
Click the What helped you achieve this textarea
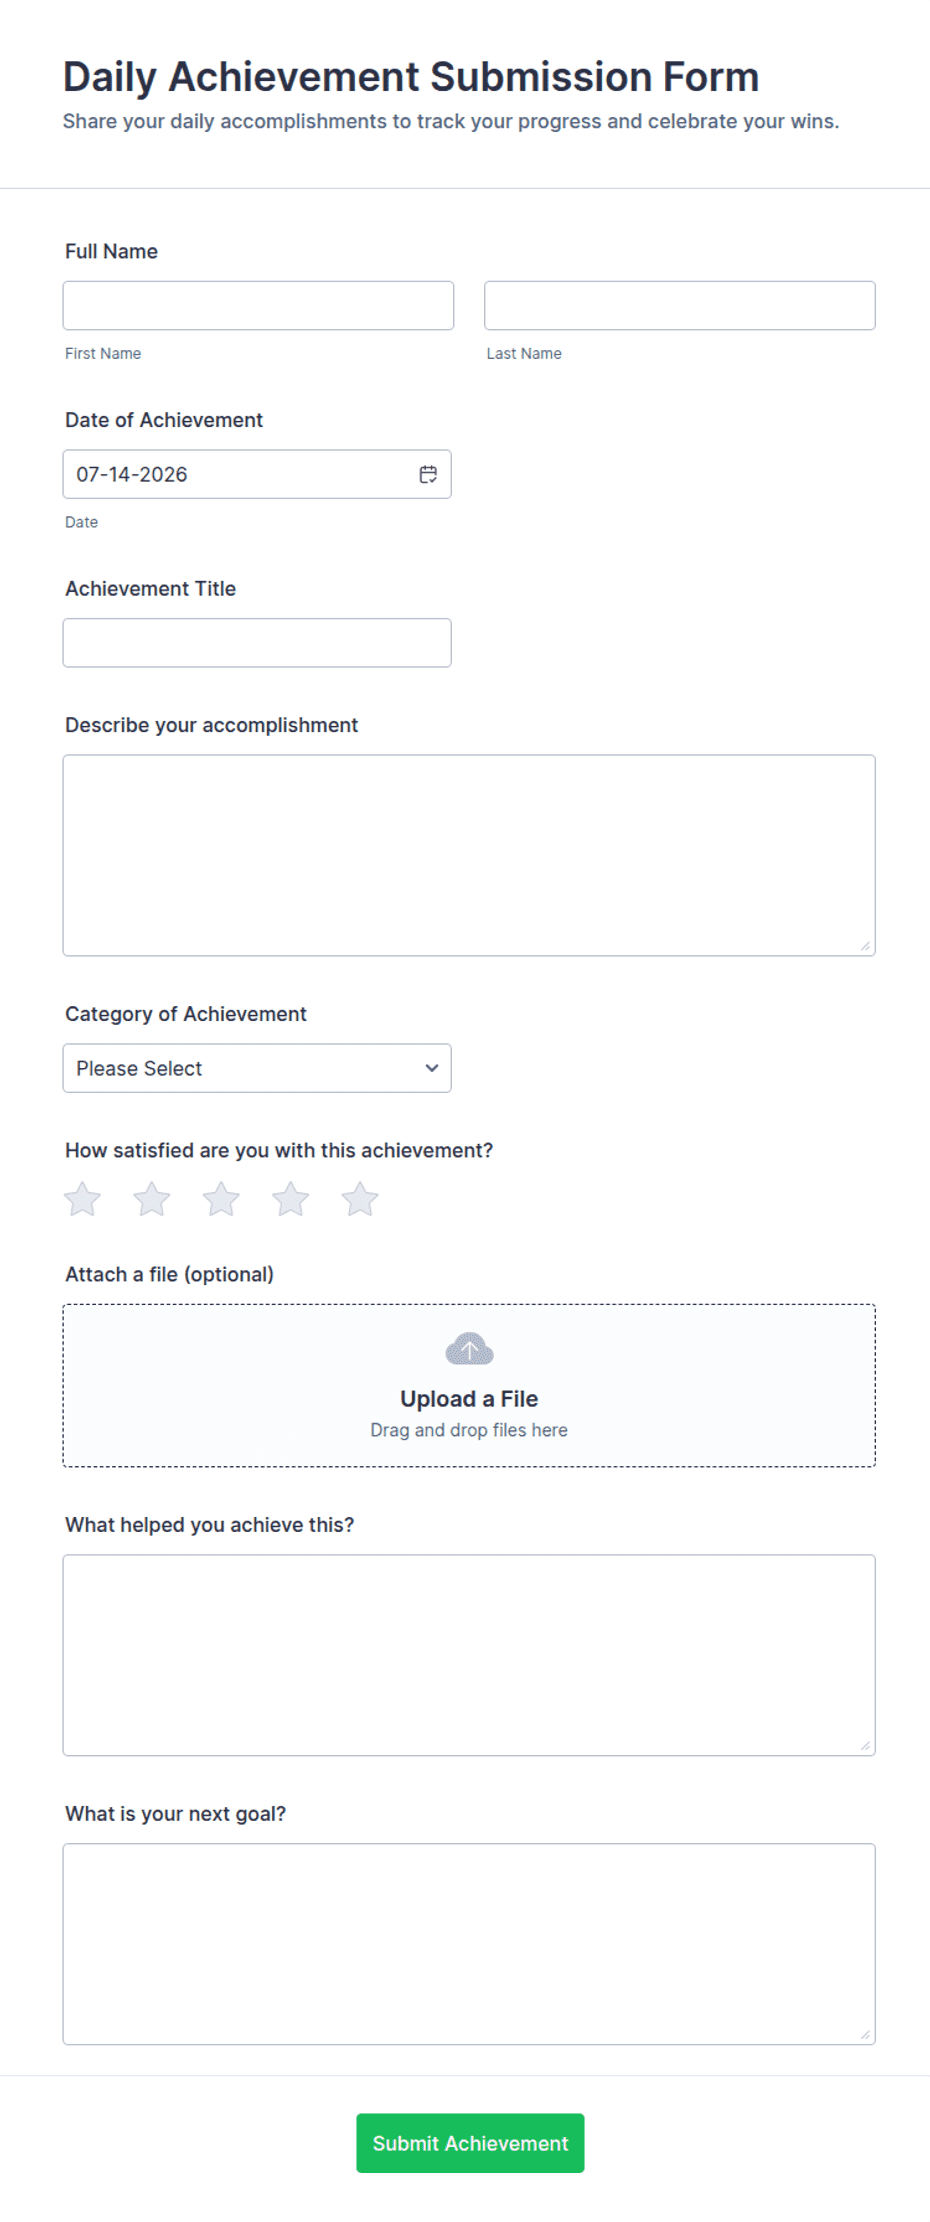[x=469, y=1655]
